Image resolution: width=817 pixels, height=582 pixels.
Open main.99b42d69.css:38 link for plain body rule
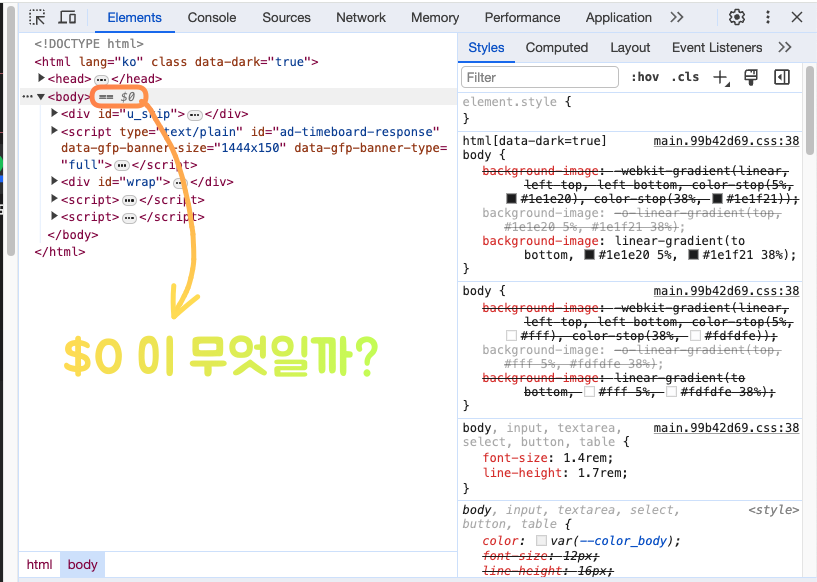(x=726, y=291)
